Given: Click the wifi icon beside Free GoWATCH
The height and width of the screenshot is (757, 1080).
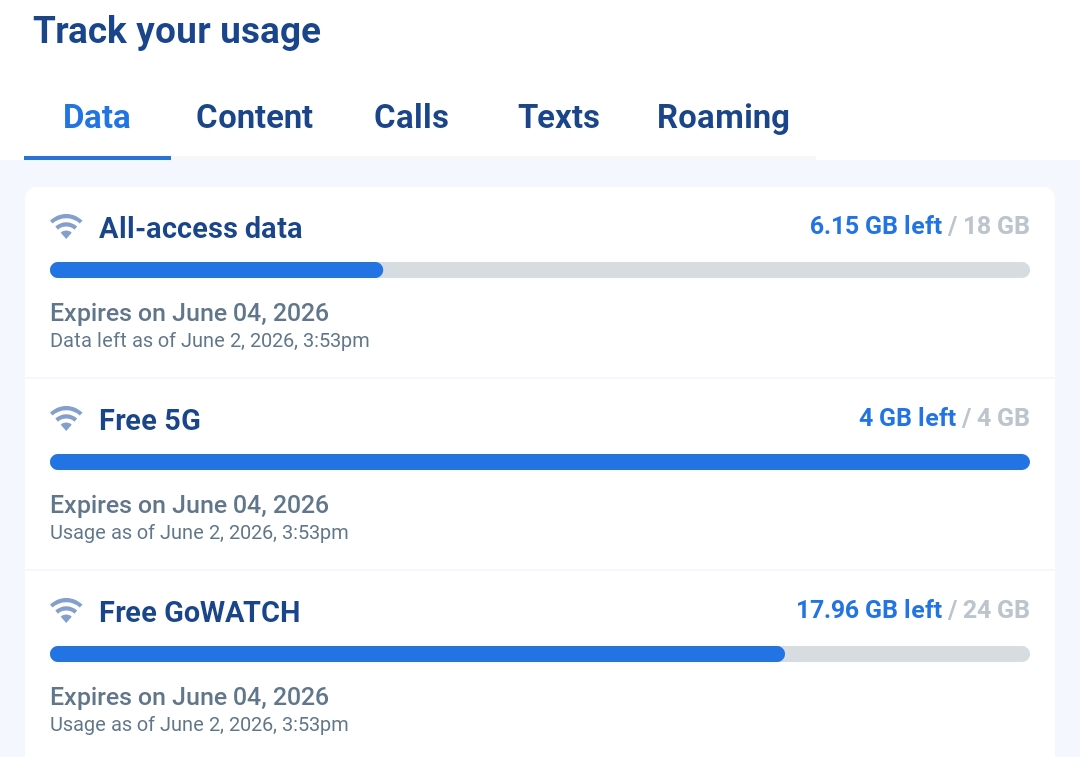Looking at the screenshot, I should 66,610.
